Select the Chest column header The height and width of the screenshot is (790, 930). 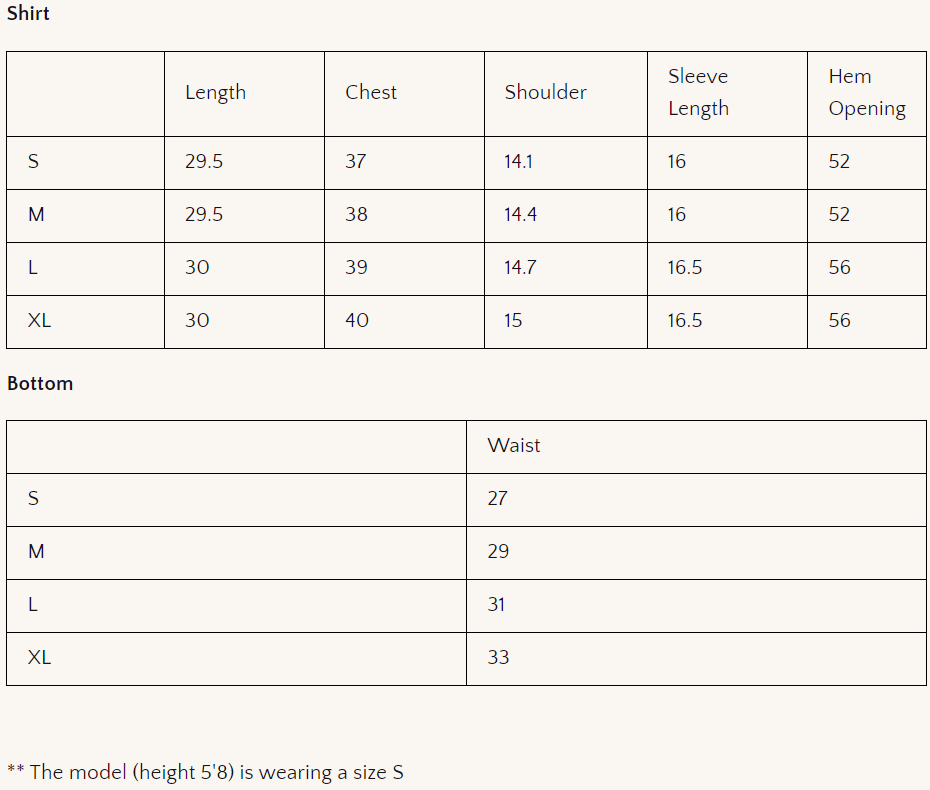371,92
